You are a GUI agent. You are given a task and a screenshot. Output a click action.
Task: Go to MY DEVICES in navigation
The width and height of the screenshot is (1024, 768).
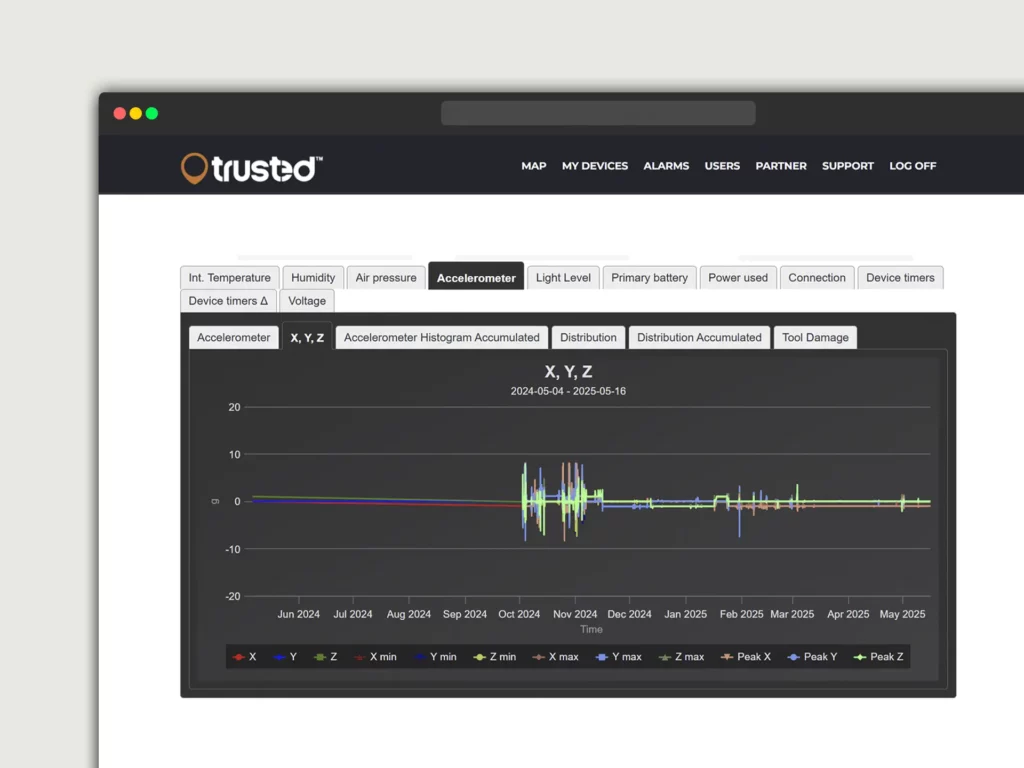point(595,166)
